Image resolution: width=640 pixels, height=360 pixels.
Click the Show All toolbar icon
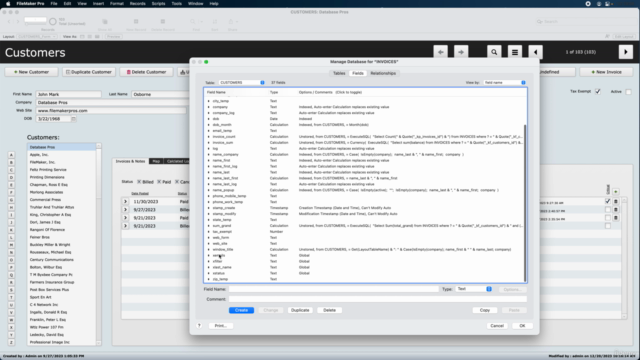(105, 22)
